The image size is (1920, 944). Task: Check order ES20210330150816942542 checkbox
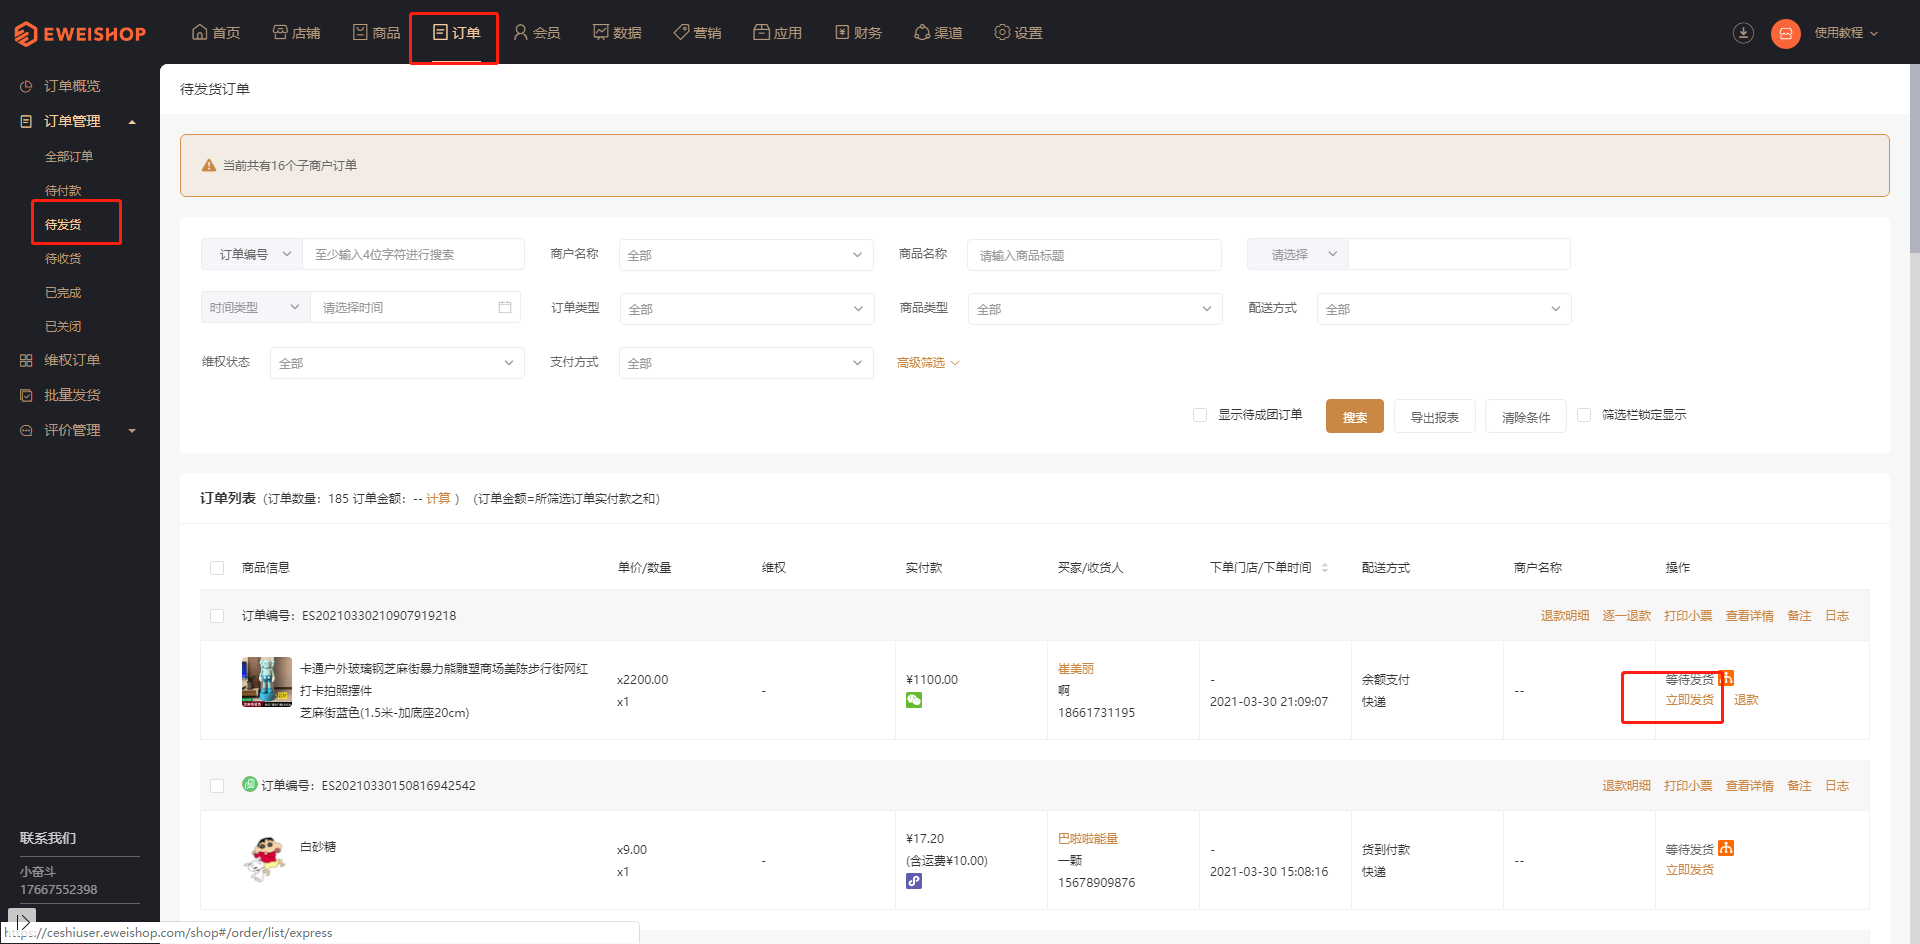click(x=217, y=786)
